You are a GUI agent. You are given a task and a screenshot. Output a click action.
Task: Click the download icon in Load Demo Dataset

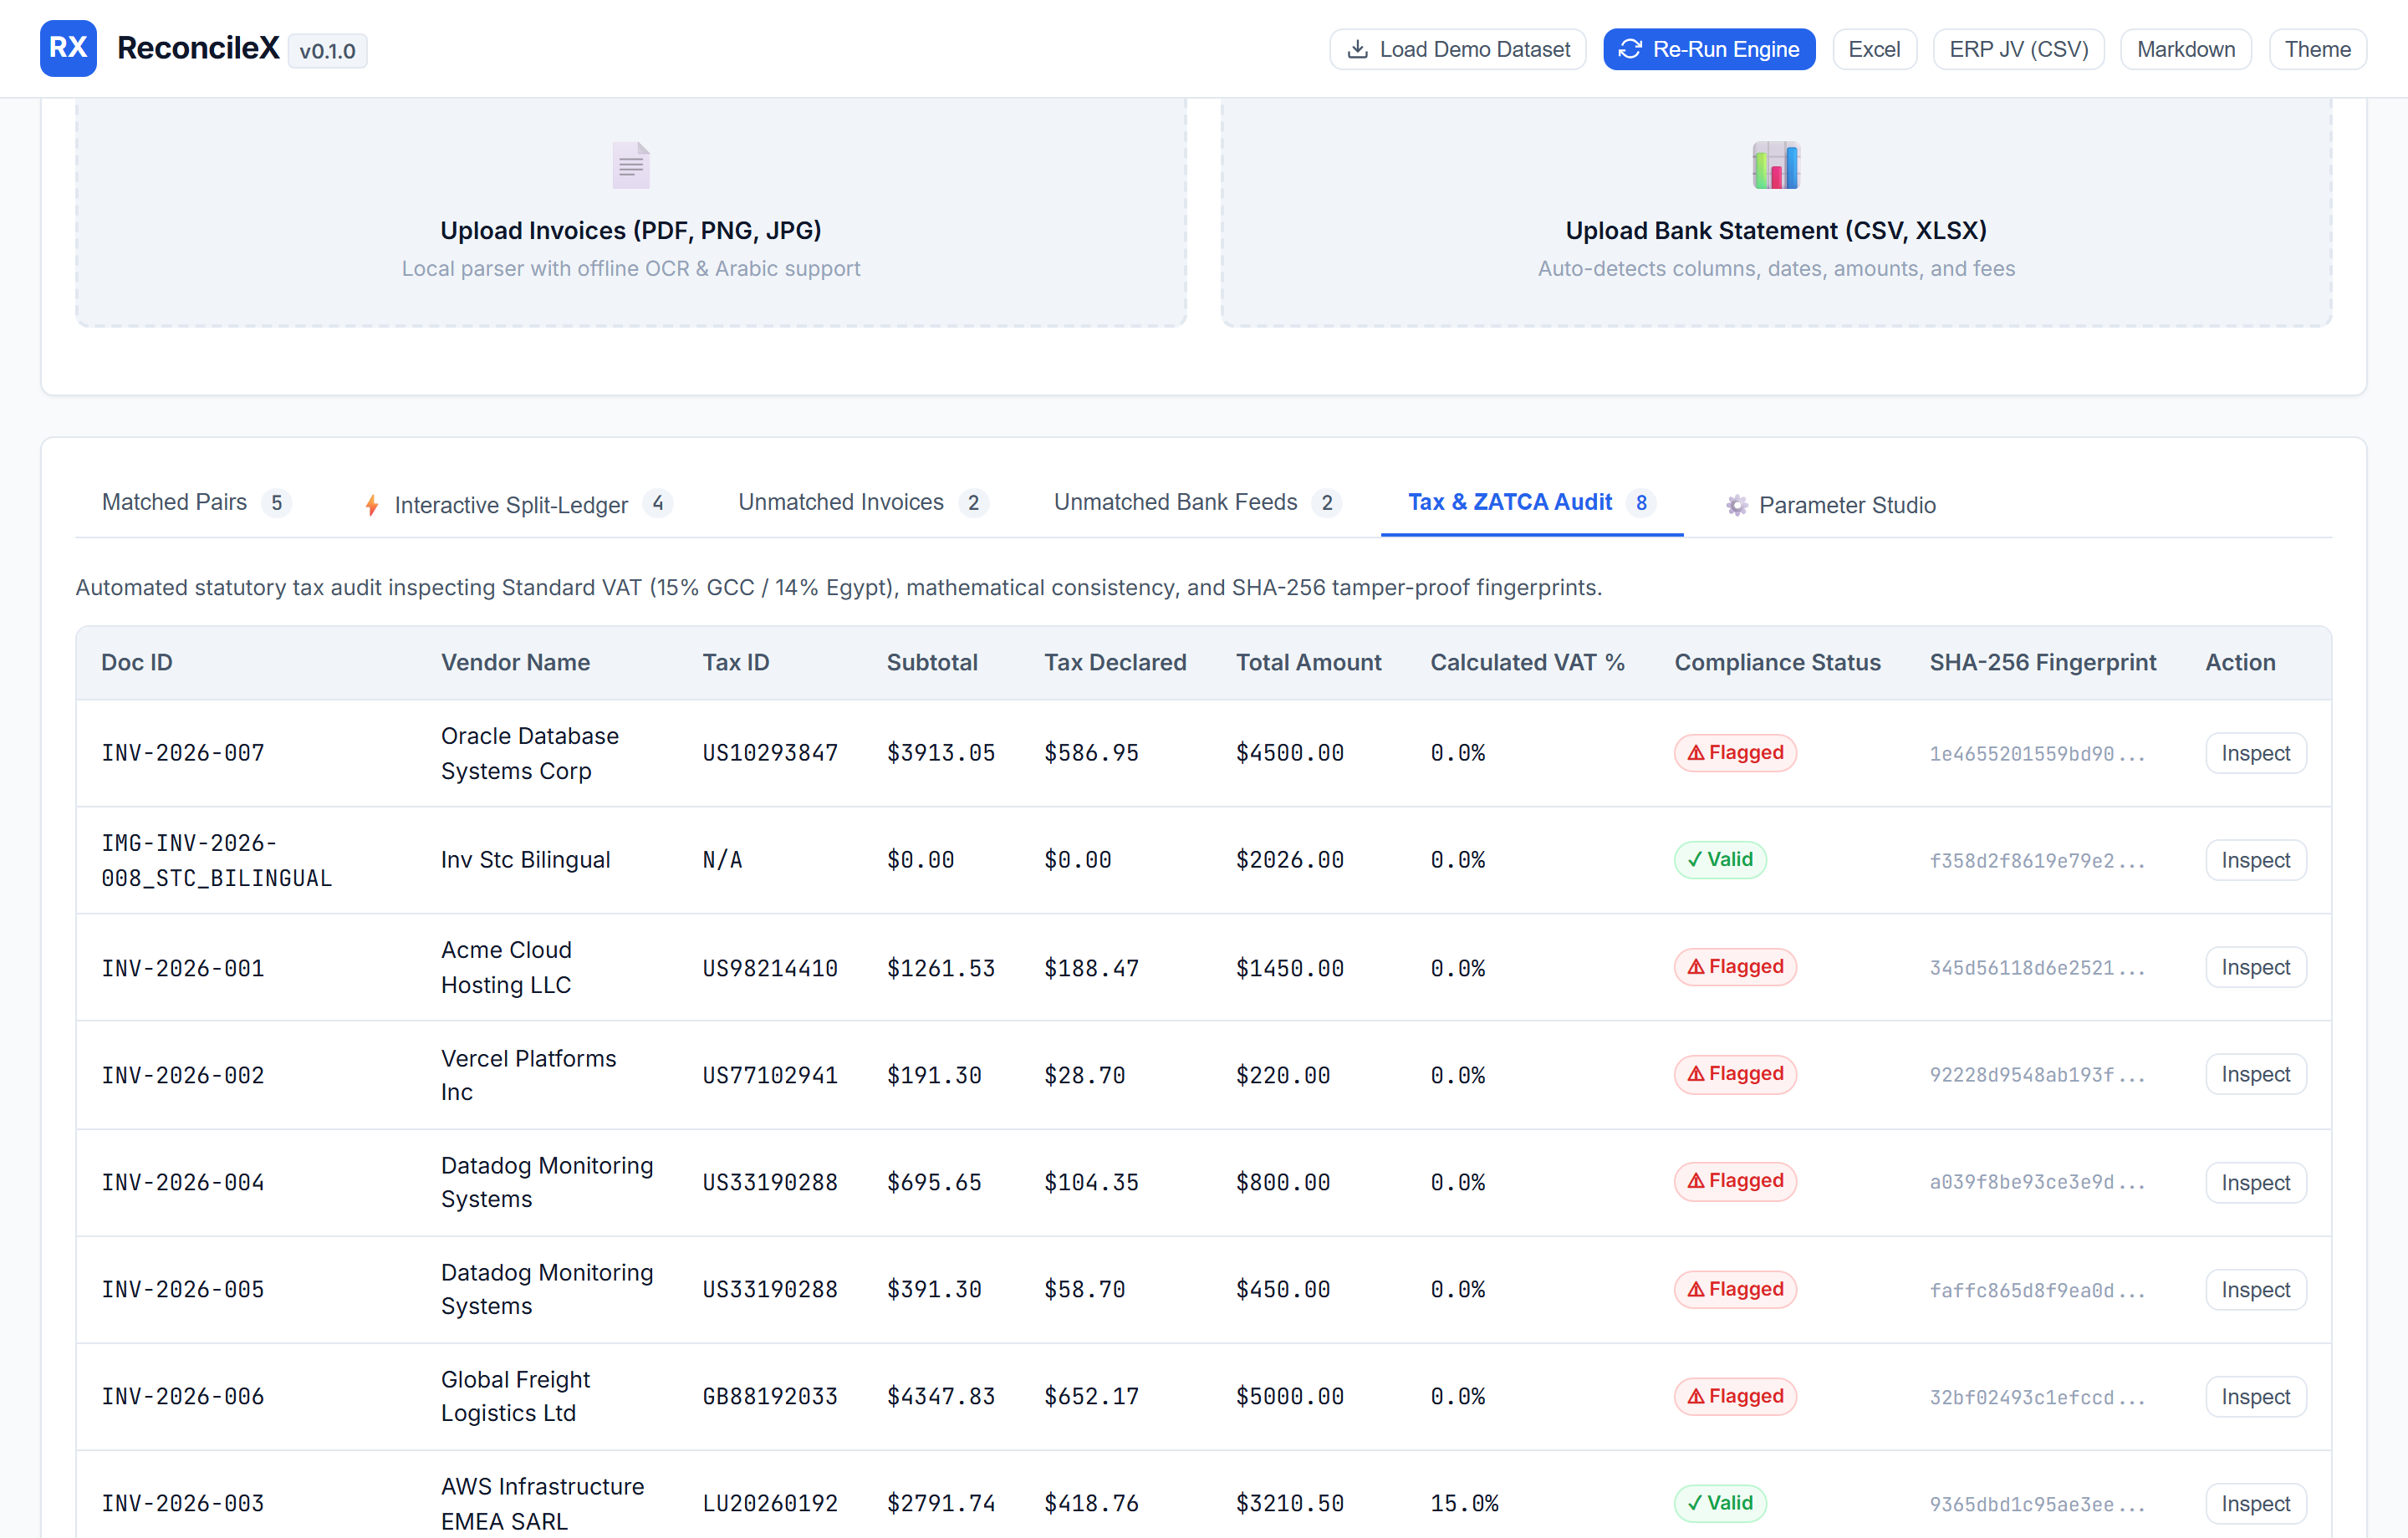(1357, 49)
